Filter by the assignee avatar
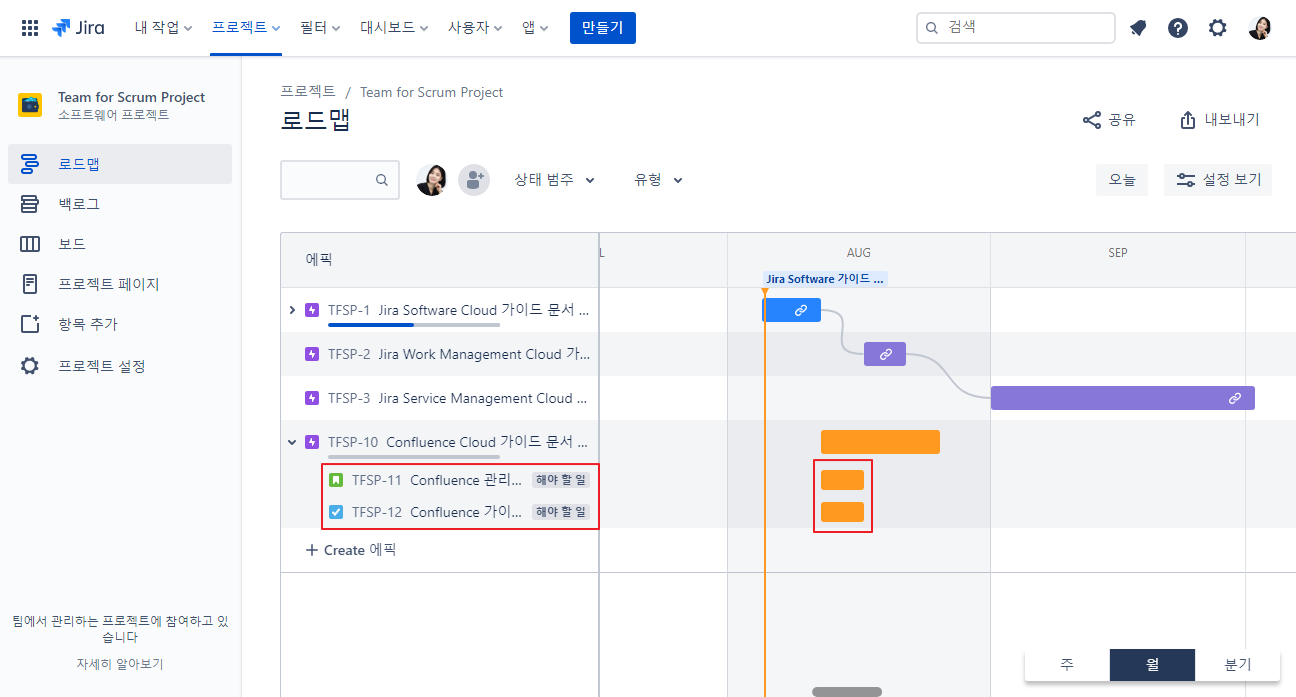The image size is (1296, 697). tap(432, 180)
